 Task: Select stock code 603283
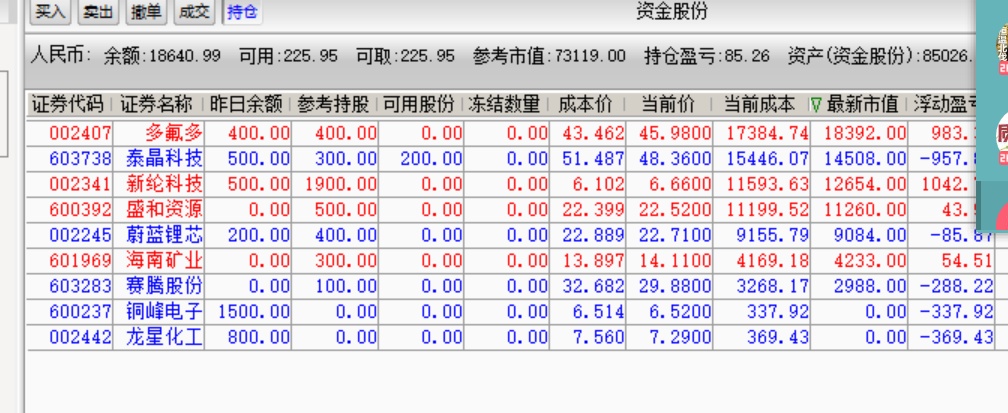pos(80,286)
